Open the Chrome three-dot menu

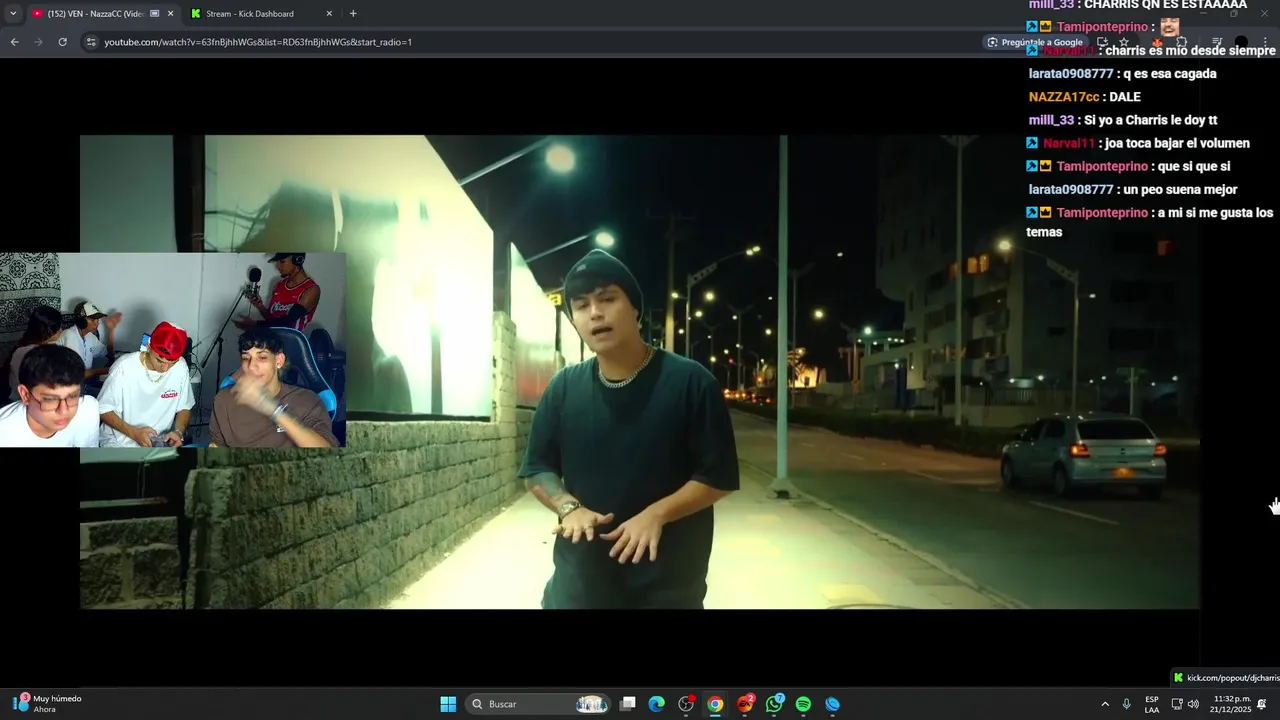(x=1266, y=42)
